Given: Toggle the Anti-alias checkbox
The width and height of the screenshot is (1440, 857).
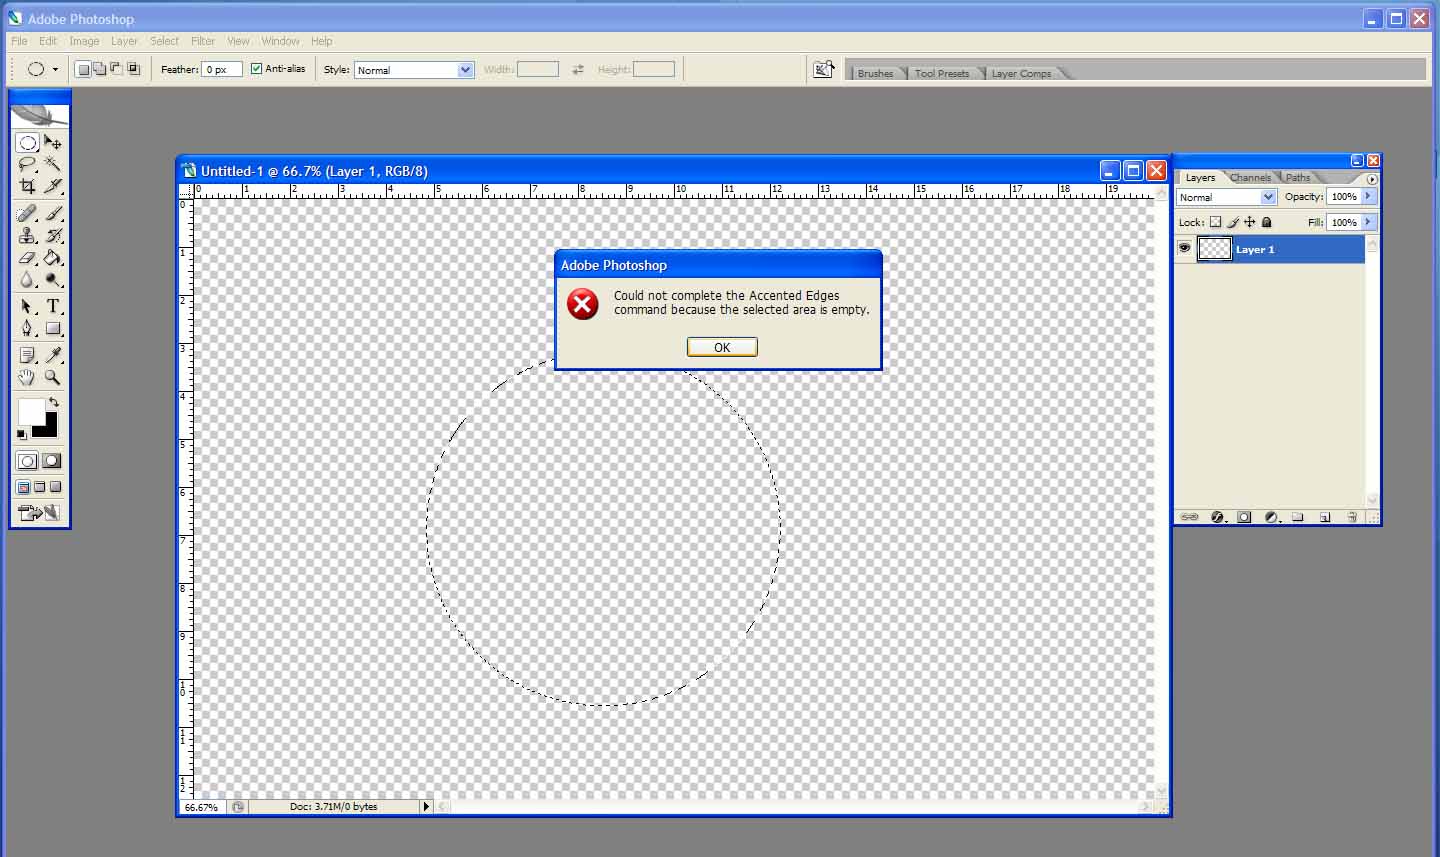Looking at the screenshot, I should click(257, 69).
